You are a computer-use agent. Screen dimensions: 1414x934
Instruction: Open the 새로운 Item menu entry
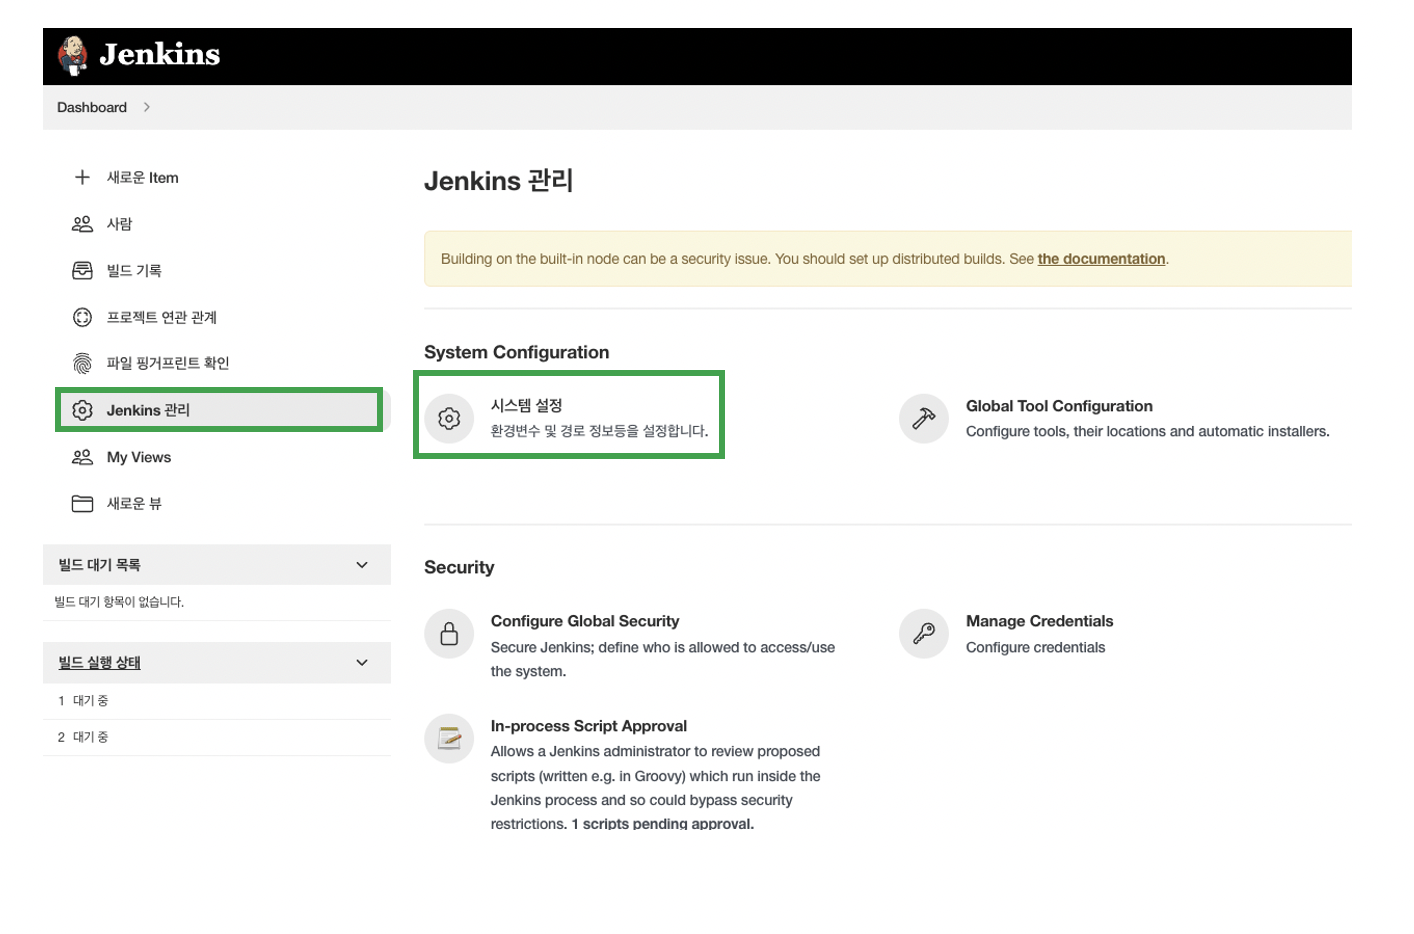143,177
